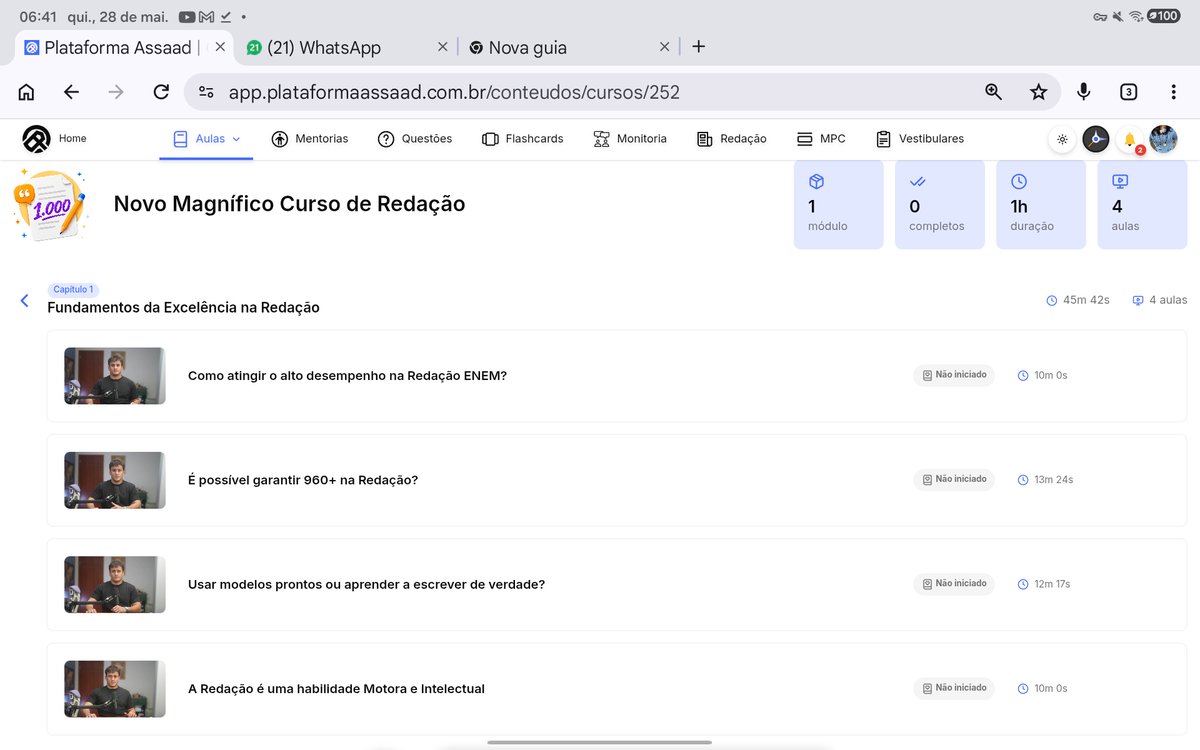Open the Flashcards section
Screen dimensions: 1200x750
(522, 139)
